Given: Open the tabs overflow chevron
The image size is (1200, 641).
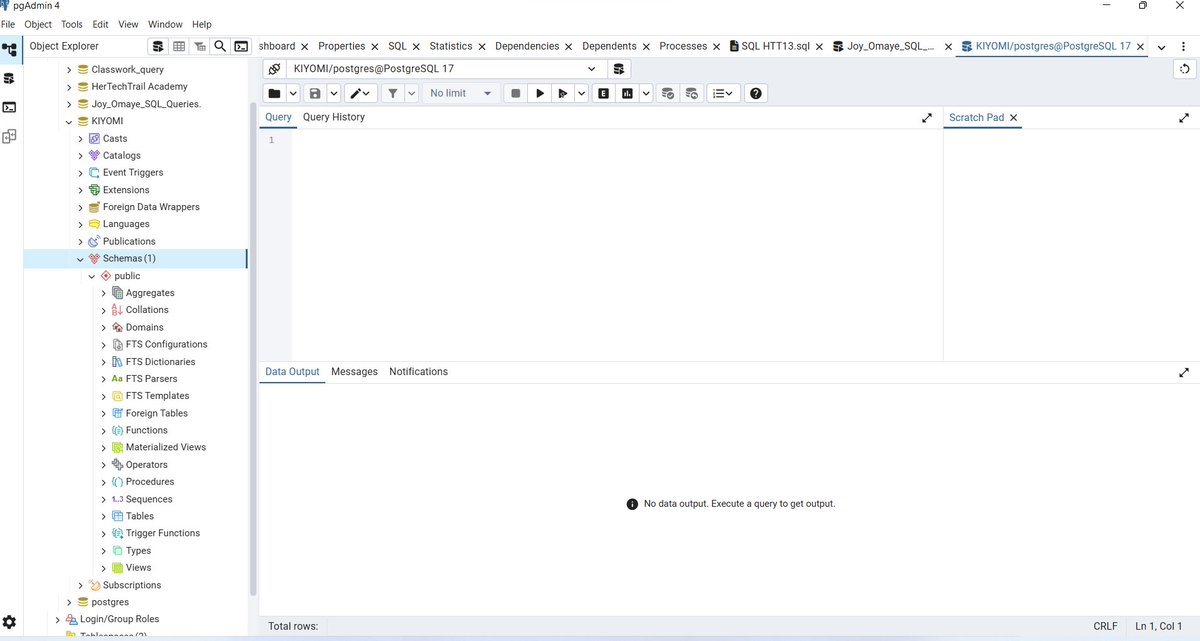Looking at the screenshot, I should click(1161, 47).
